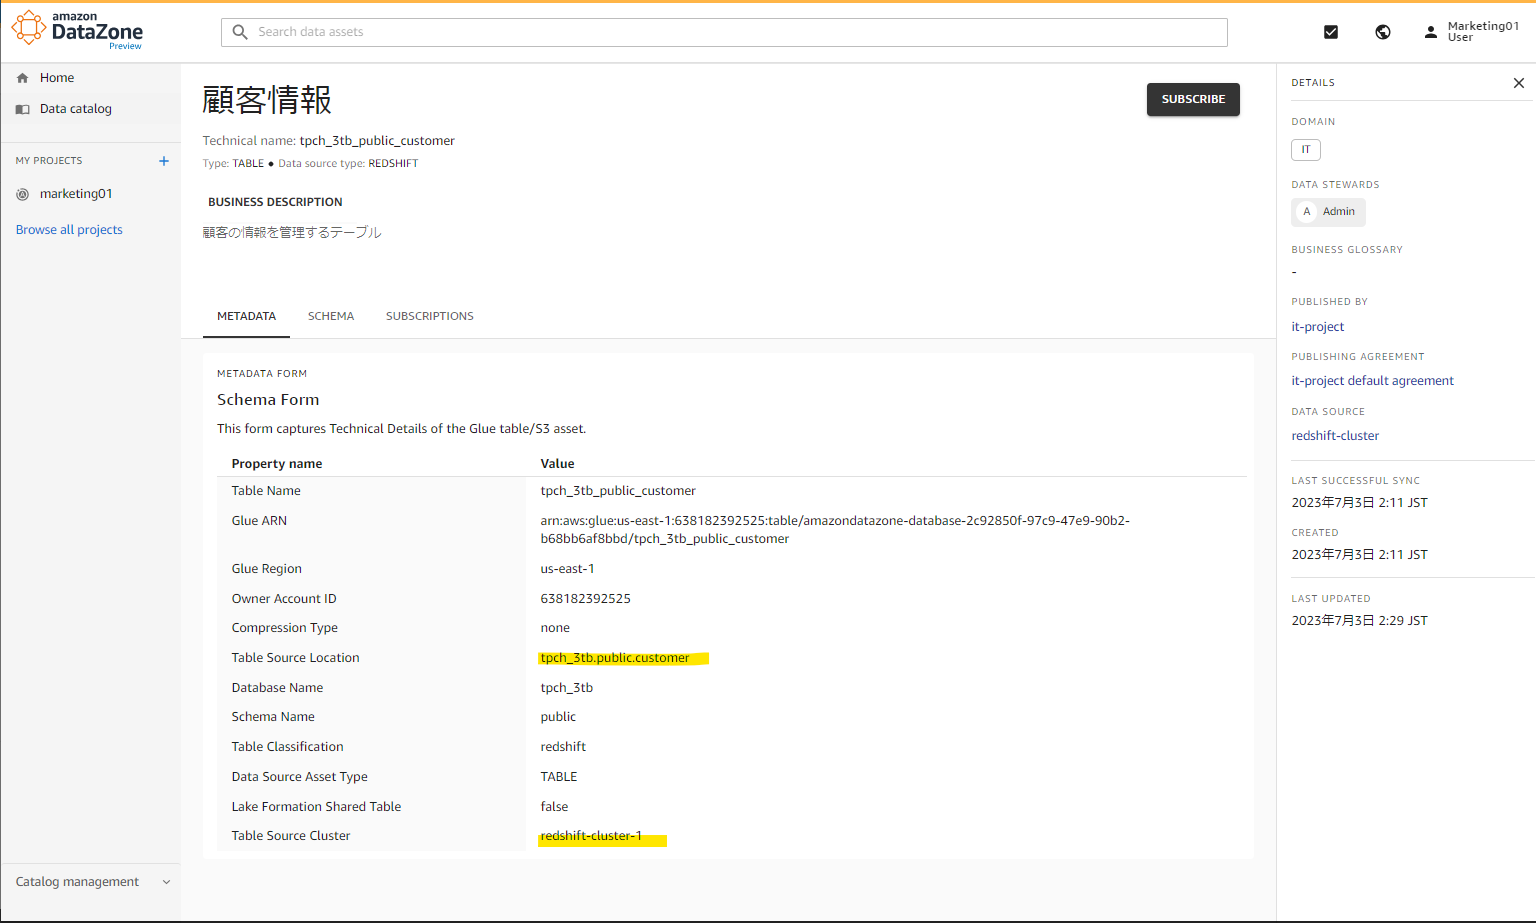Click the Marketing01 user profile icon
This screenshot has height=923, width=1536.
click(1431, 32)
